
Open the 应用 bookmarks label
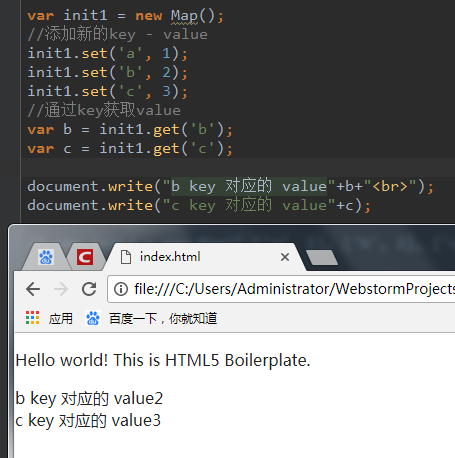point(61,319)
